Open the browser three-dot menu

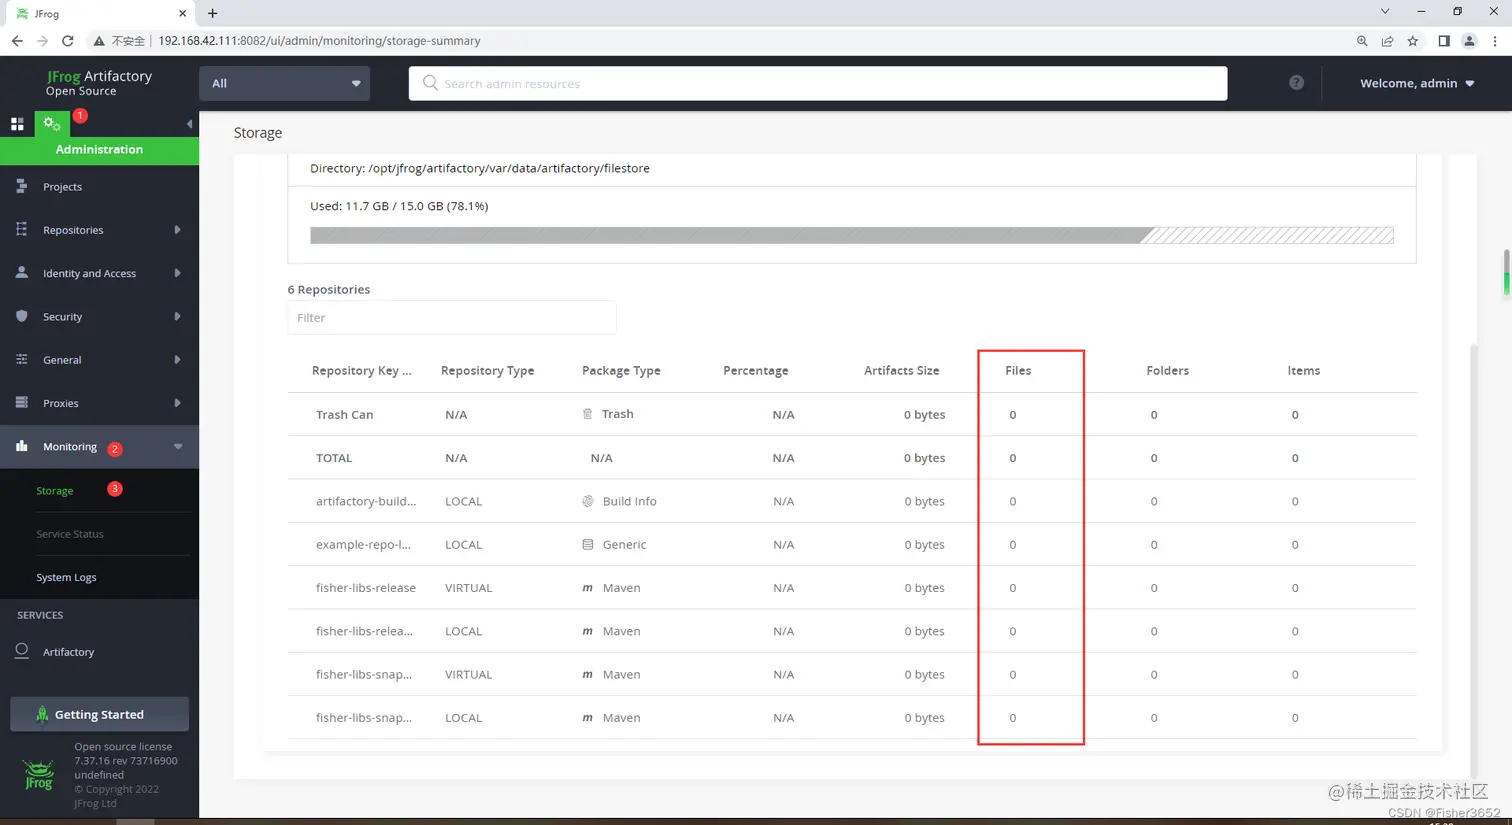click(1495, 41)
